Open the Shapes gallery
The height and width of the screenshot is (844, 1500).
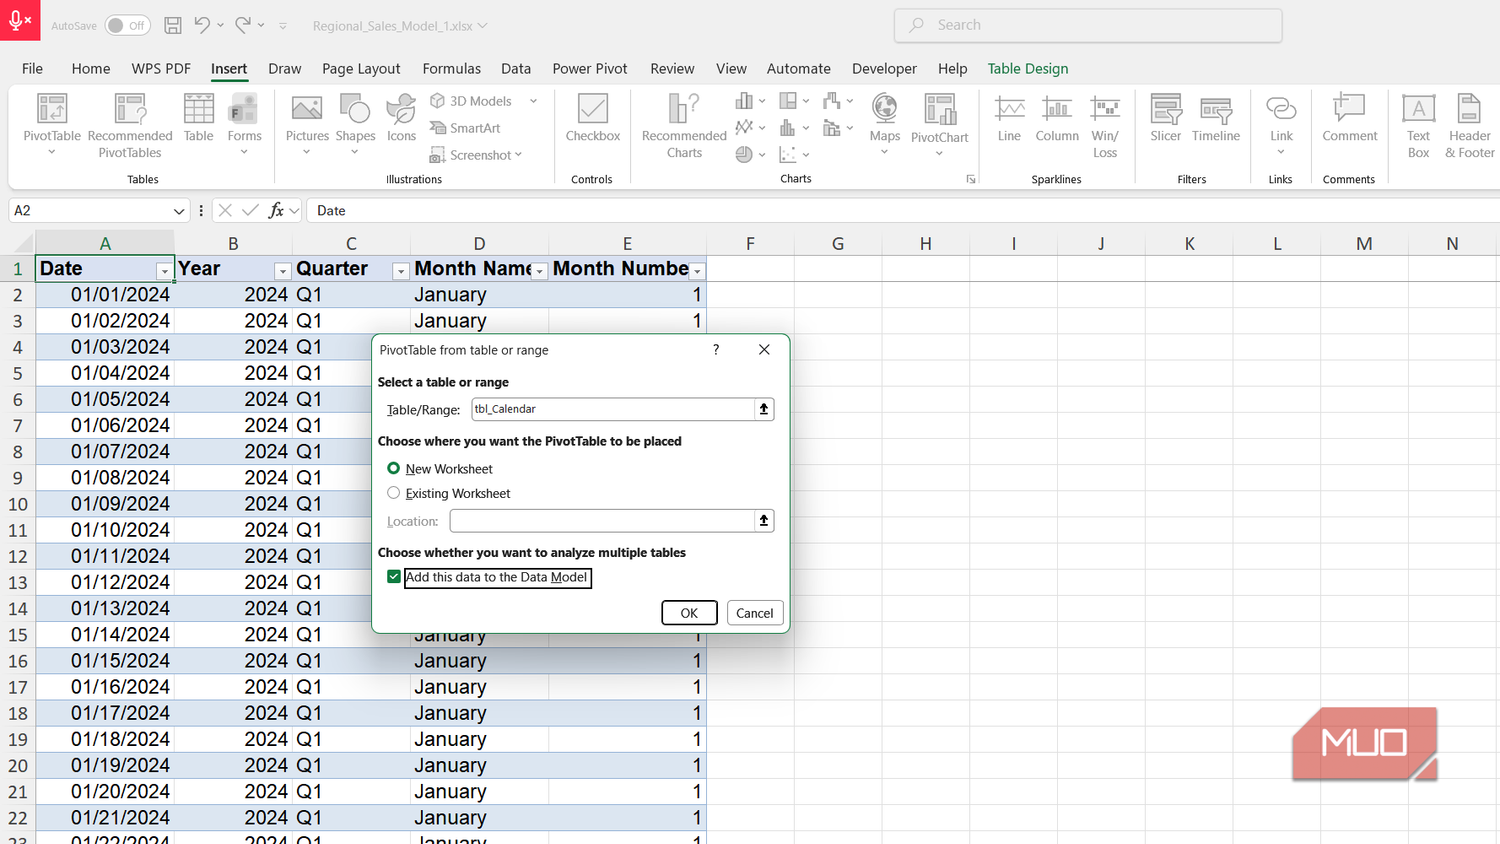point(355,124)
